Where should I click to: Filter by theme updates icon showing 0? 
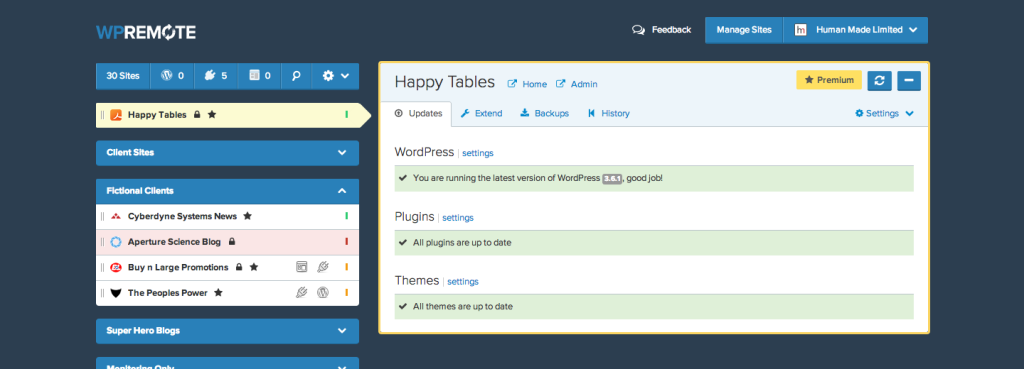point(259,76)
